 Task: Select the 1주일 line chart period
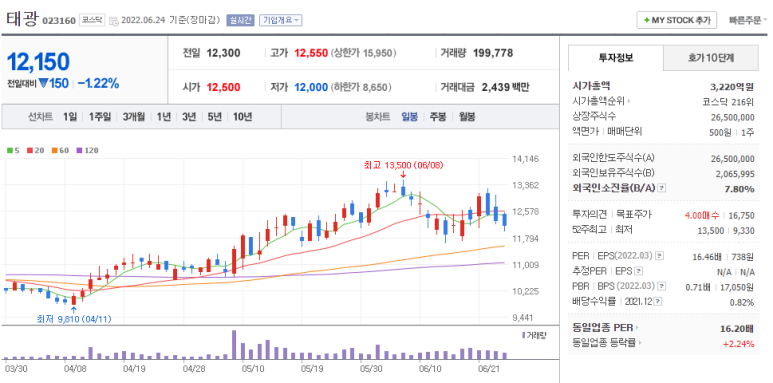point(100,117)
